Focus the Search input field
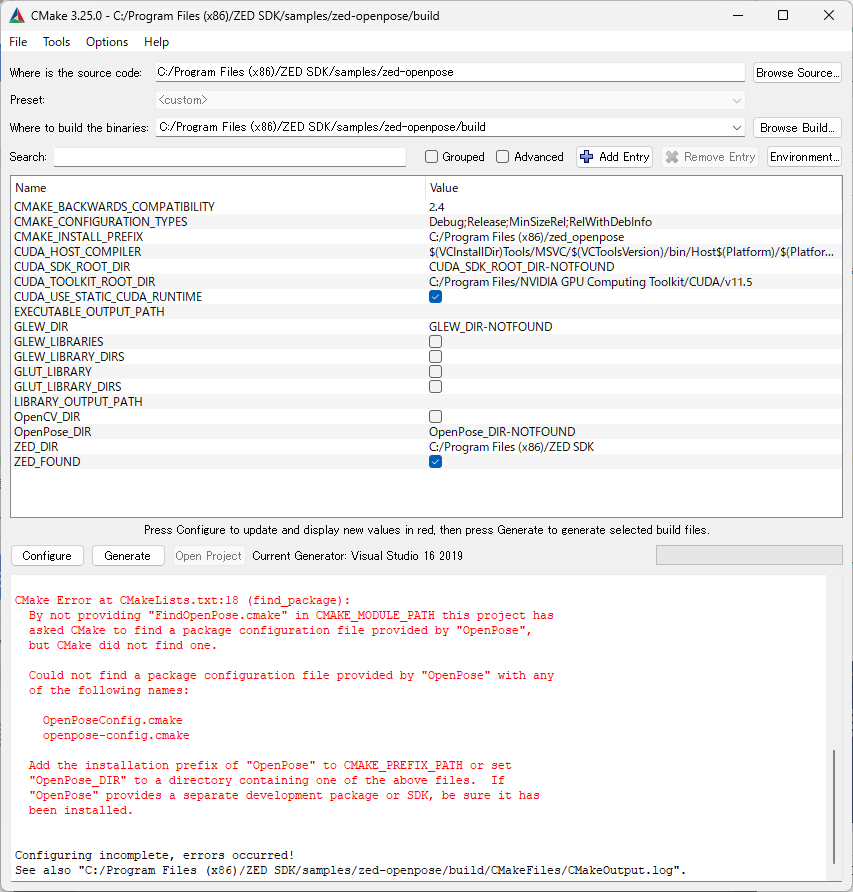The image size is (853, 892). coord(230,157)
